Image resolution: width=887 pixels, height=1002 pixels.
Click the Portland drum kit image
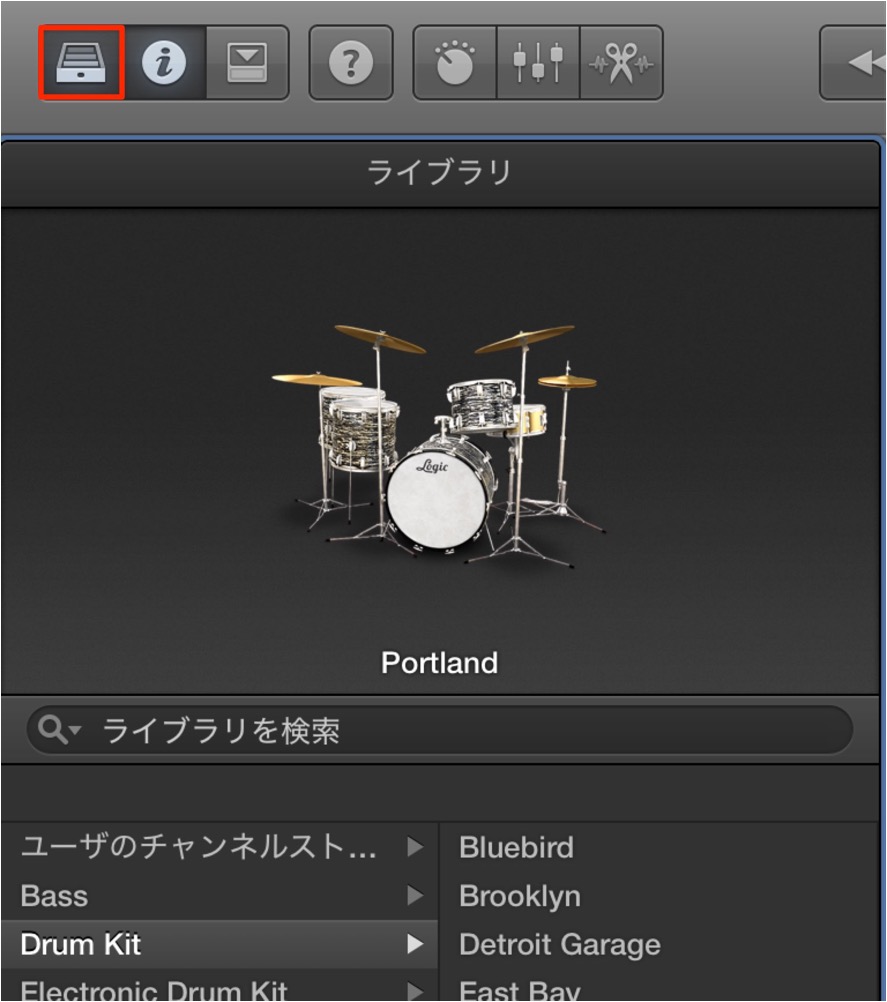tap(439, 445)
